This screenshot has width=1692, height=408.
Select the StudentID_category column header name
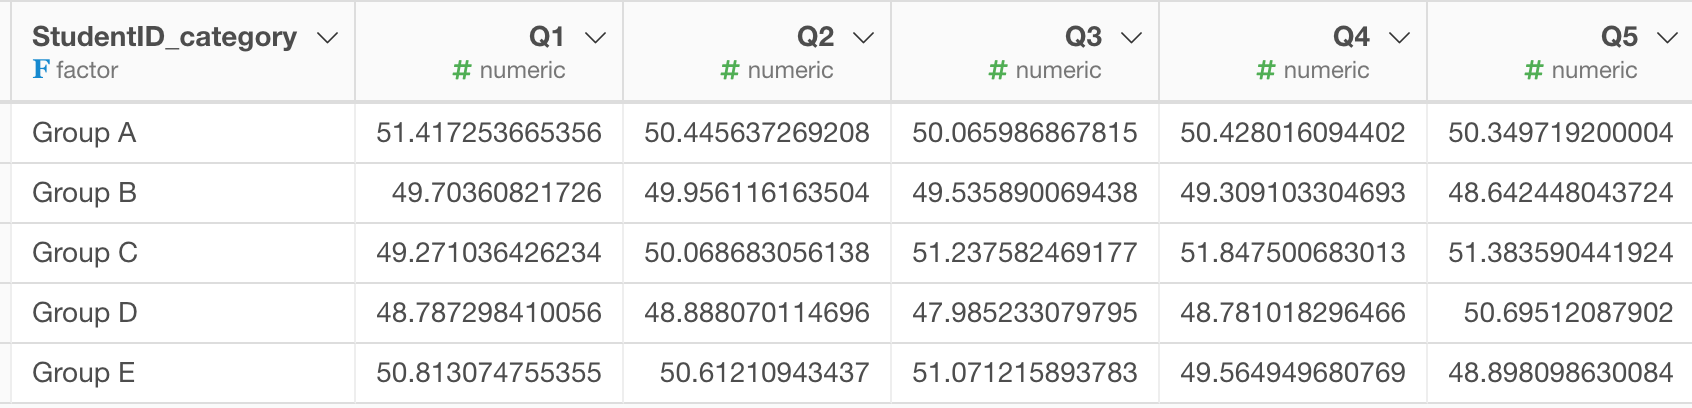click(164, 37)
